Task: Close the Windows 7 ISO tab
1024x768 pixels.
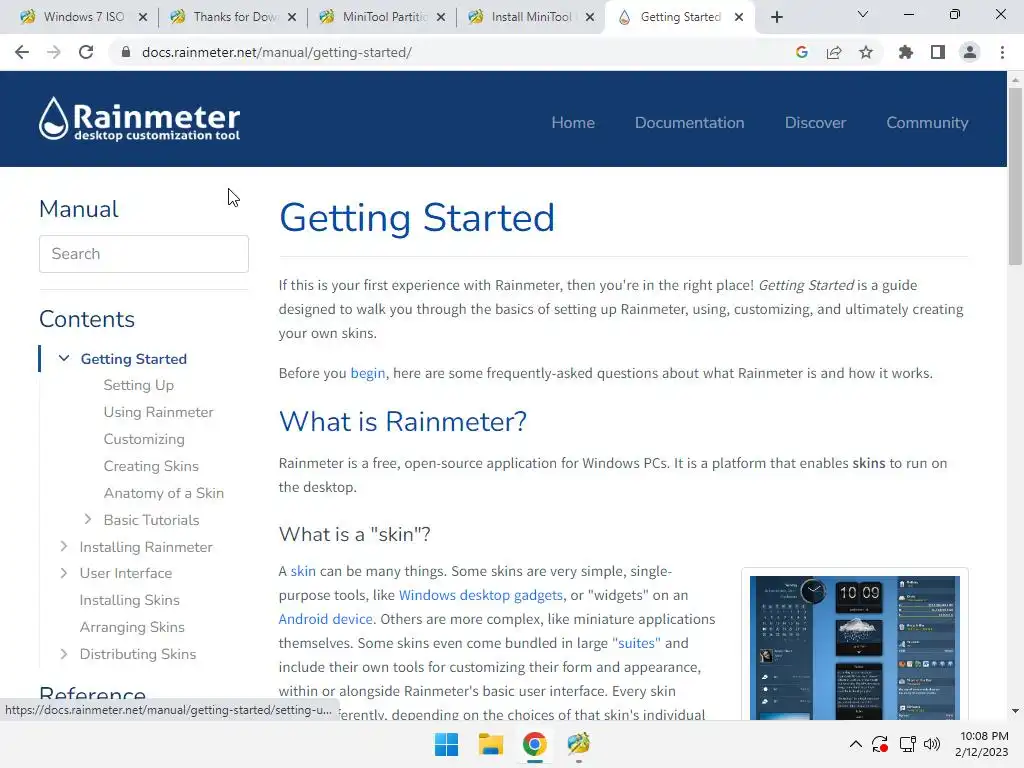Action: (x=143, y=17)
